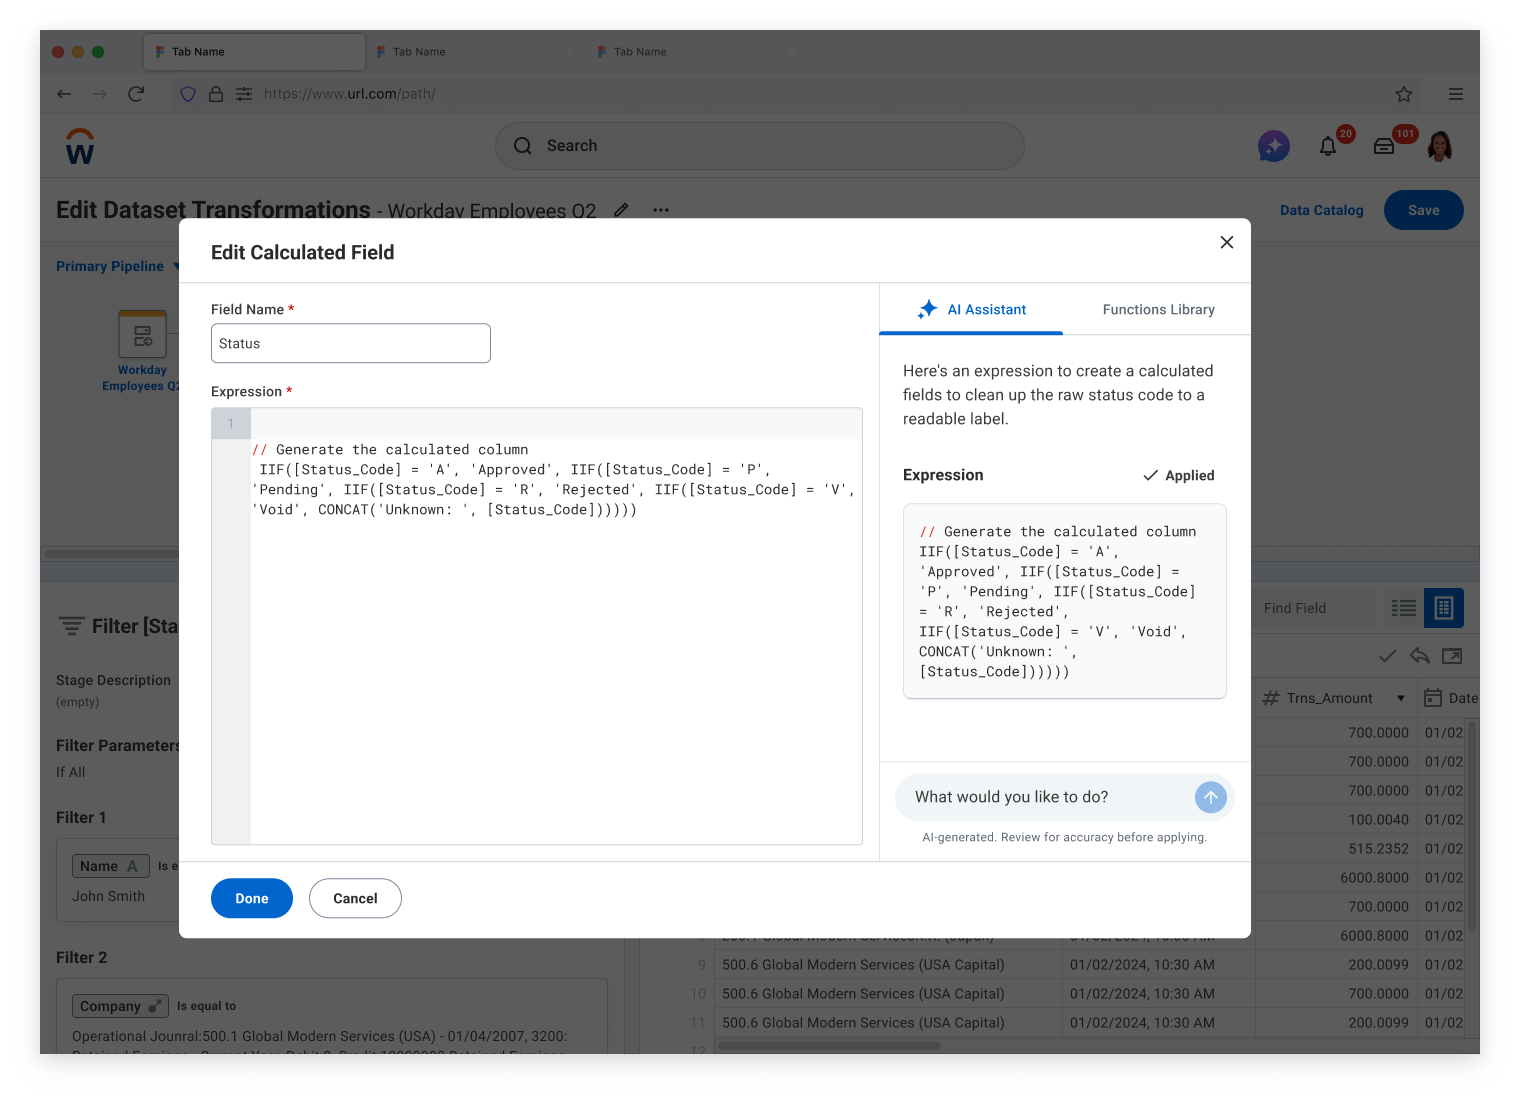Click the Workday Employees Q2 pipeline node icon
1520x1104 pixels.
pyautogui.click(x=142, y=334)
